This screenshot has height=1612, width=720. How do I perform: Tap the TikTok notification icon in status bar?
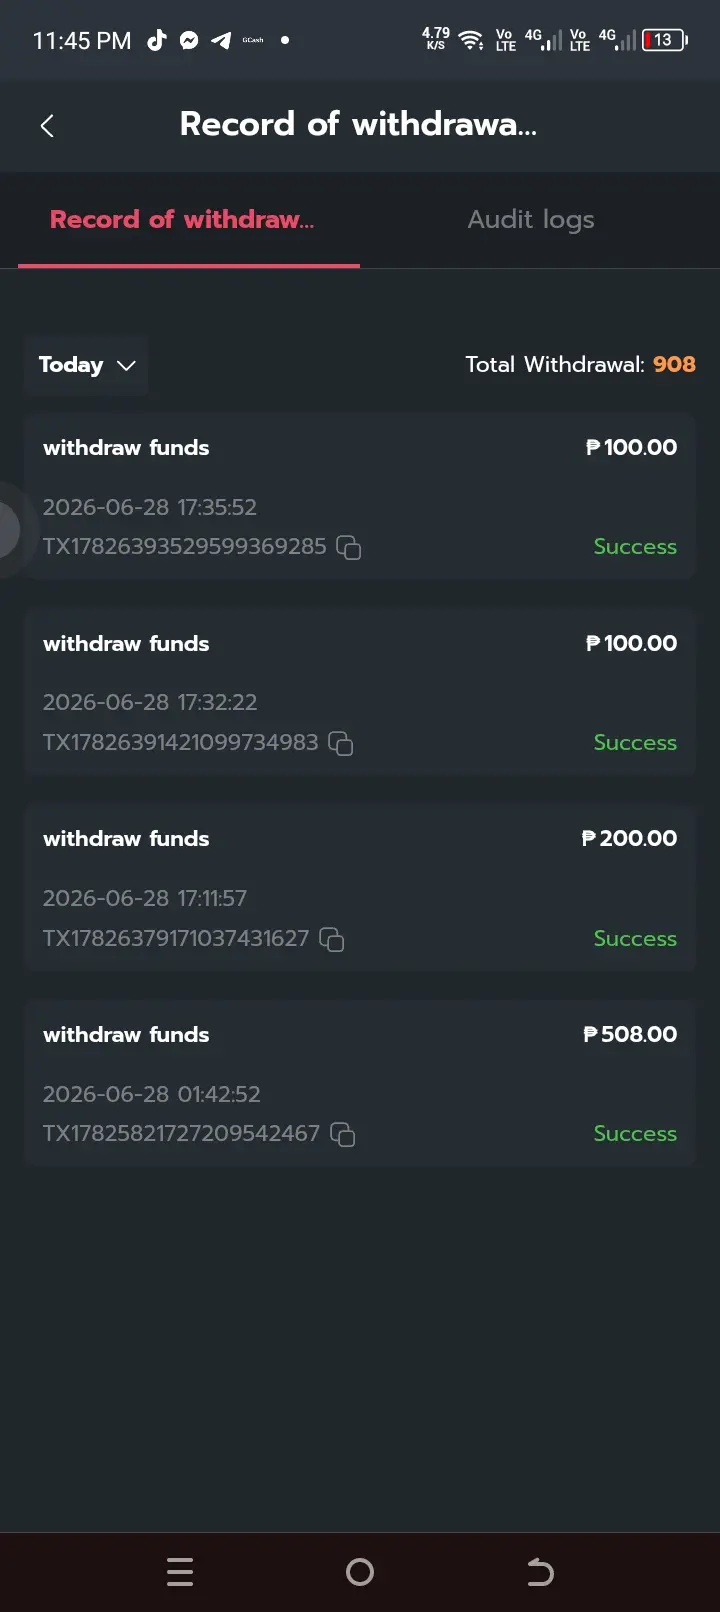156,40
